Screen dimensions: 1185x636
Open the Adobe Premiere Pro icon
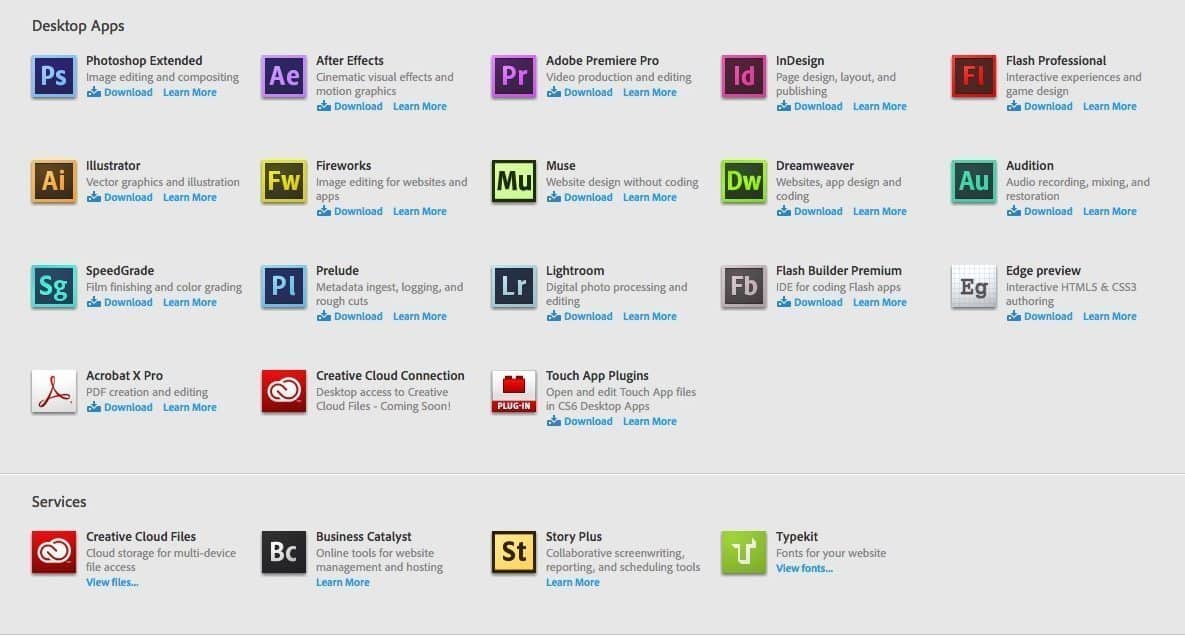[x=513, y=76]
